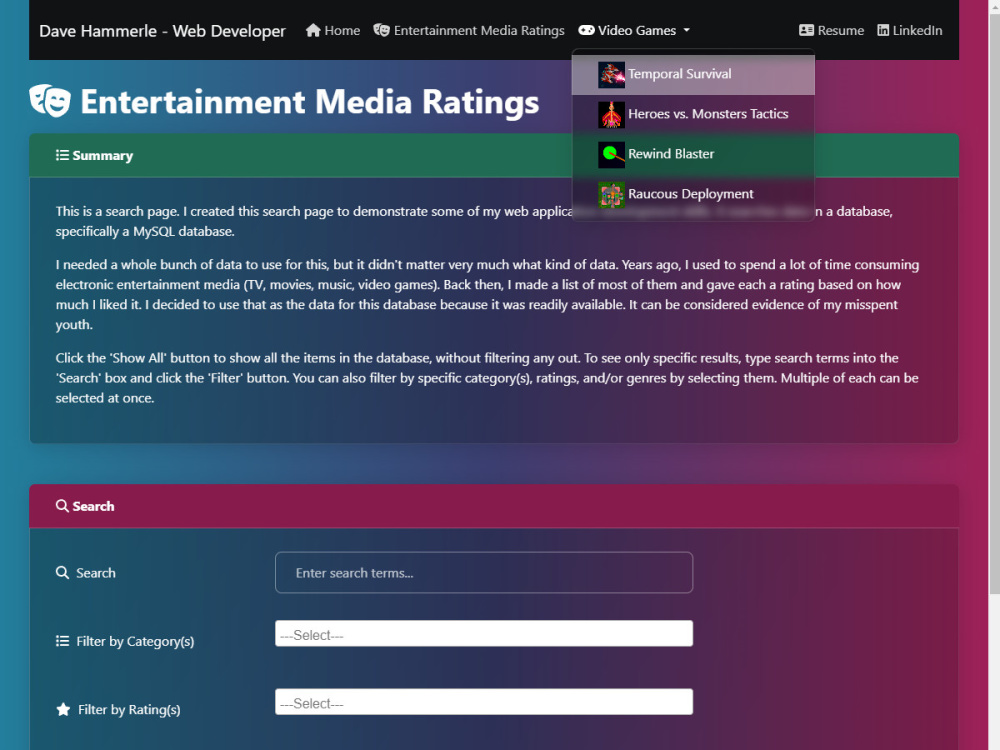Choose Rewind Blaster from the dropdown menu
Viewport: 1000px width, 750px height.
693,154
